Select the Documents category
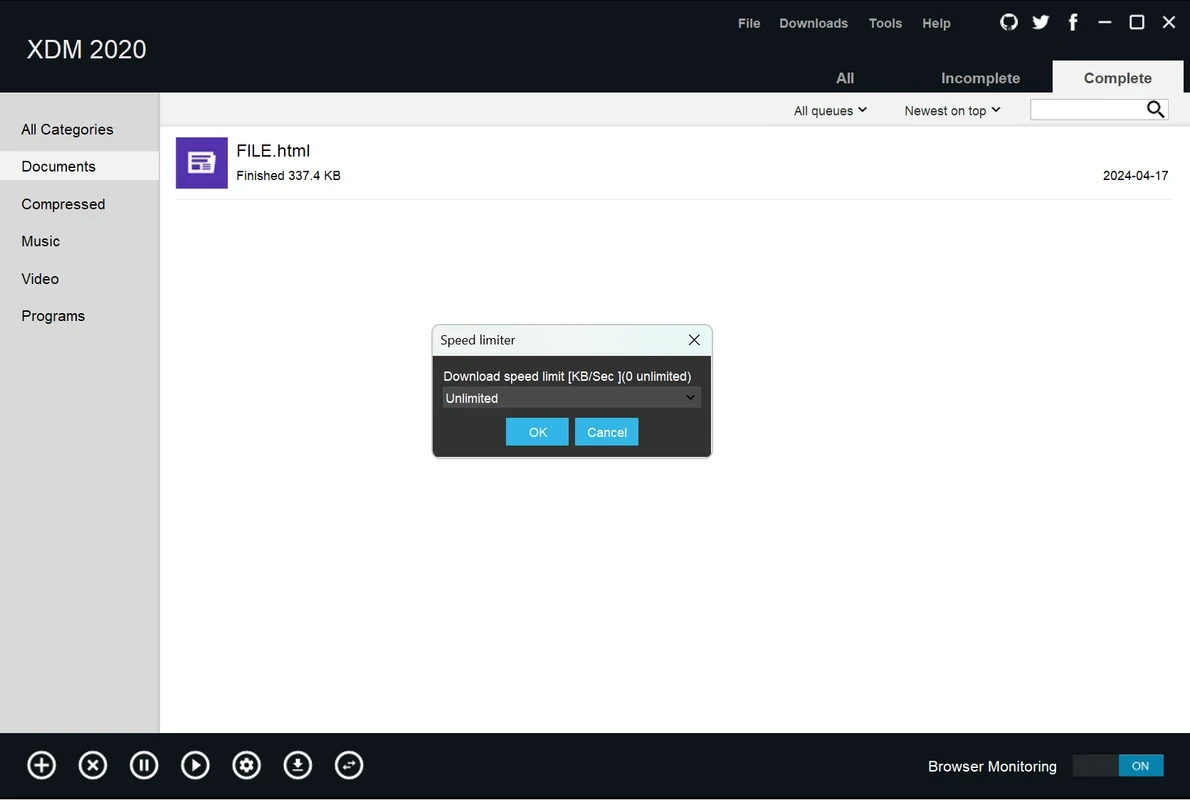Screen dimensions: 1190x800 (80, 166)
